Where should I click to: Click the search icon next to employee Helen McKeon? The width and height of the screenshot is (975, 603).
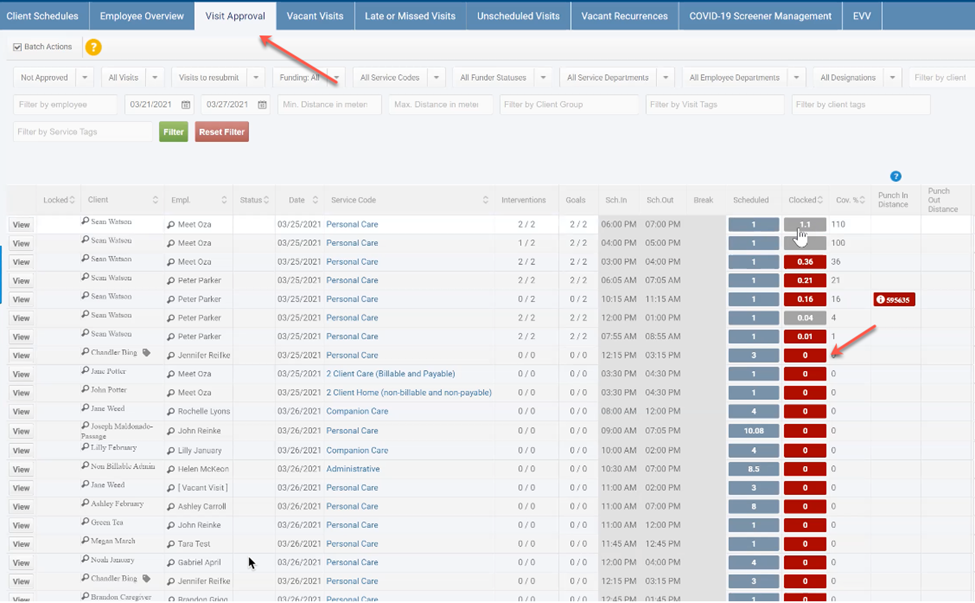point(171,468)
